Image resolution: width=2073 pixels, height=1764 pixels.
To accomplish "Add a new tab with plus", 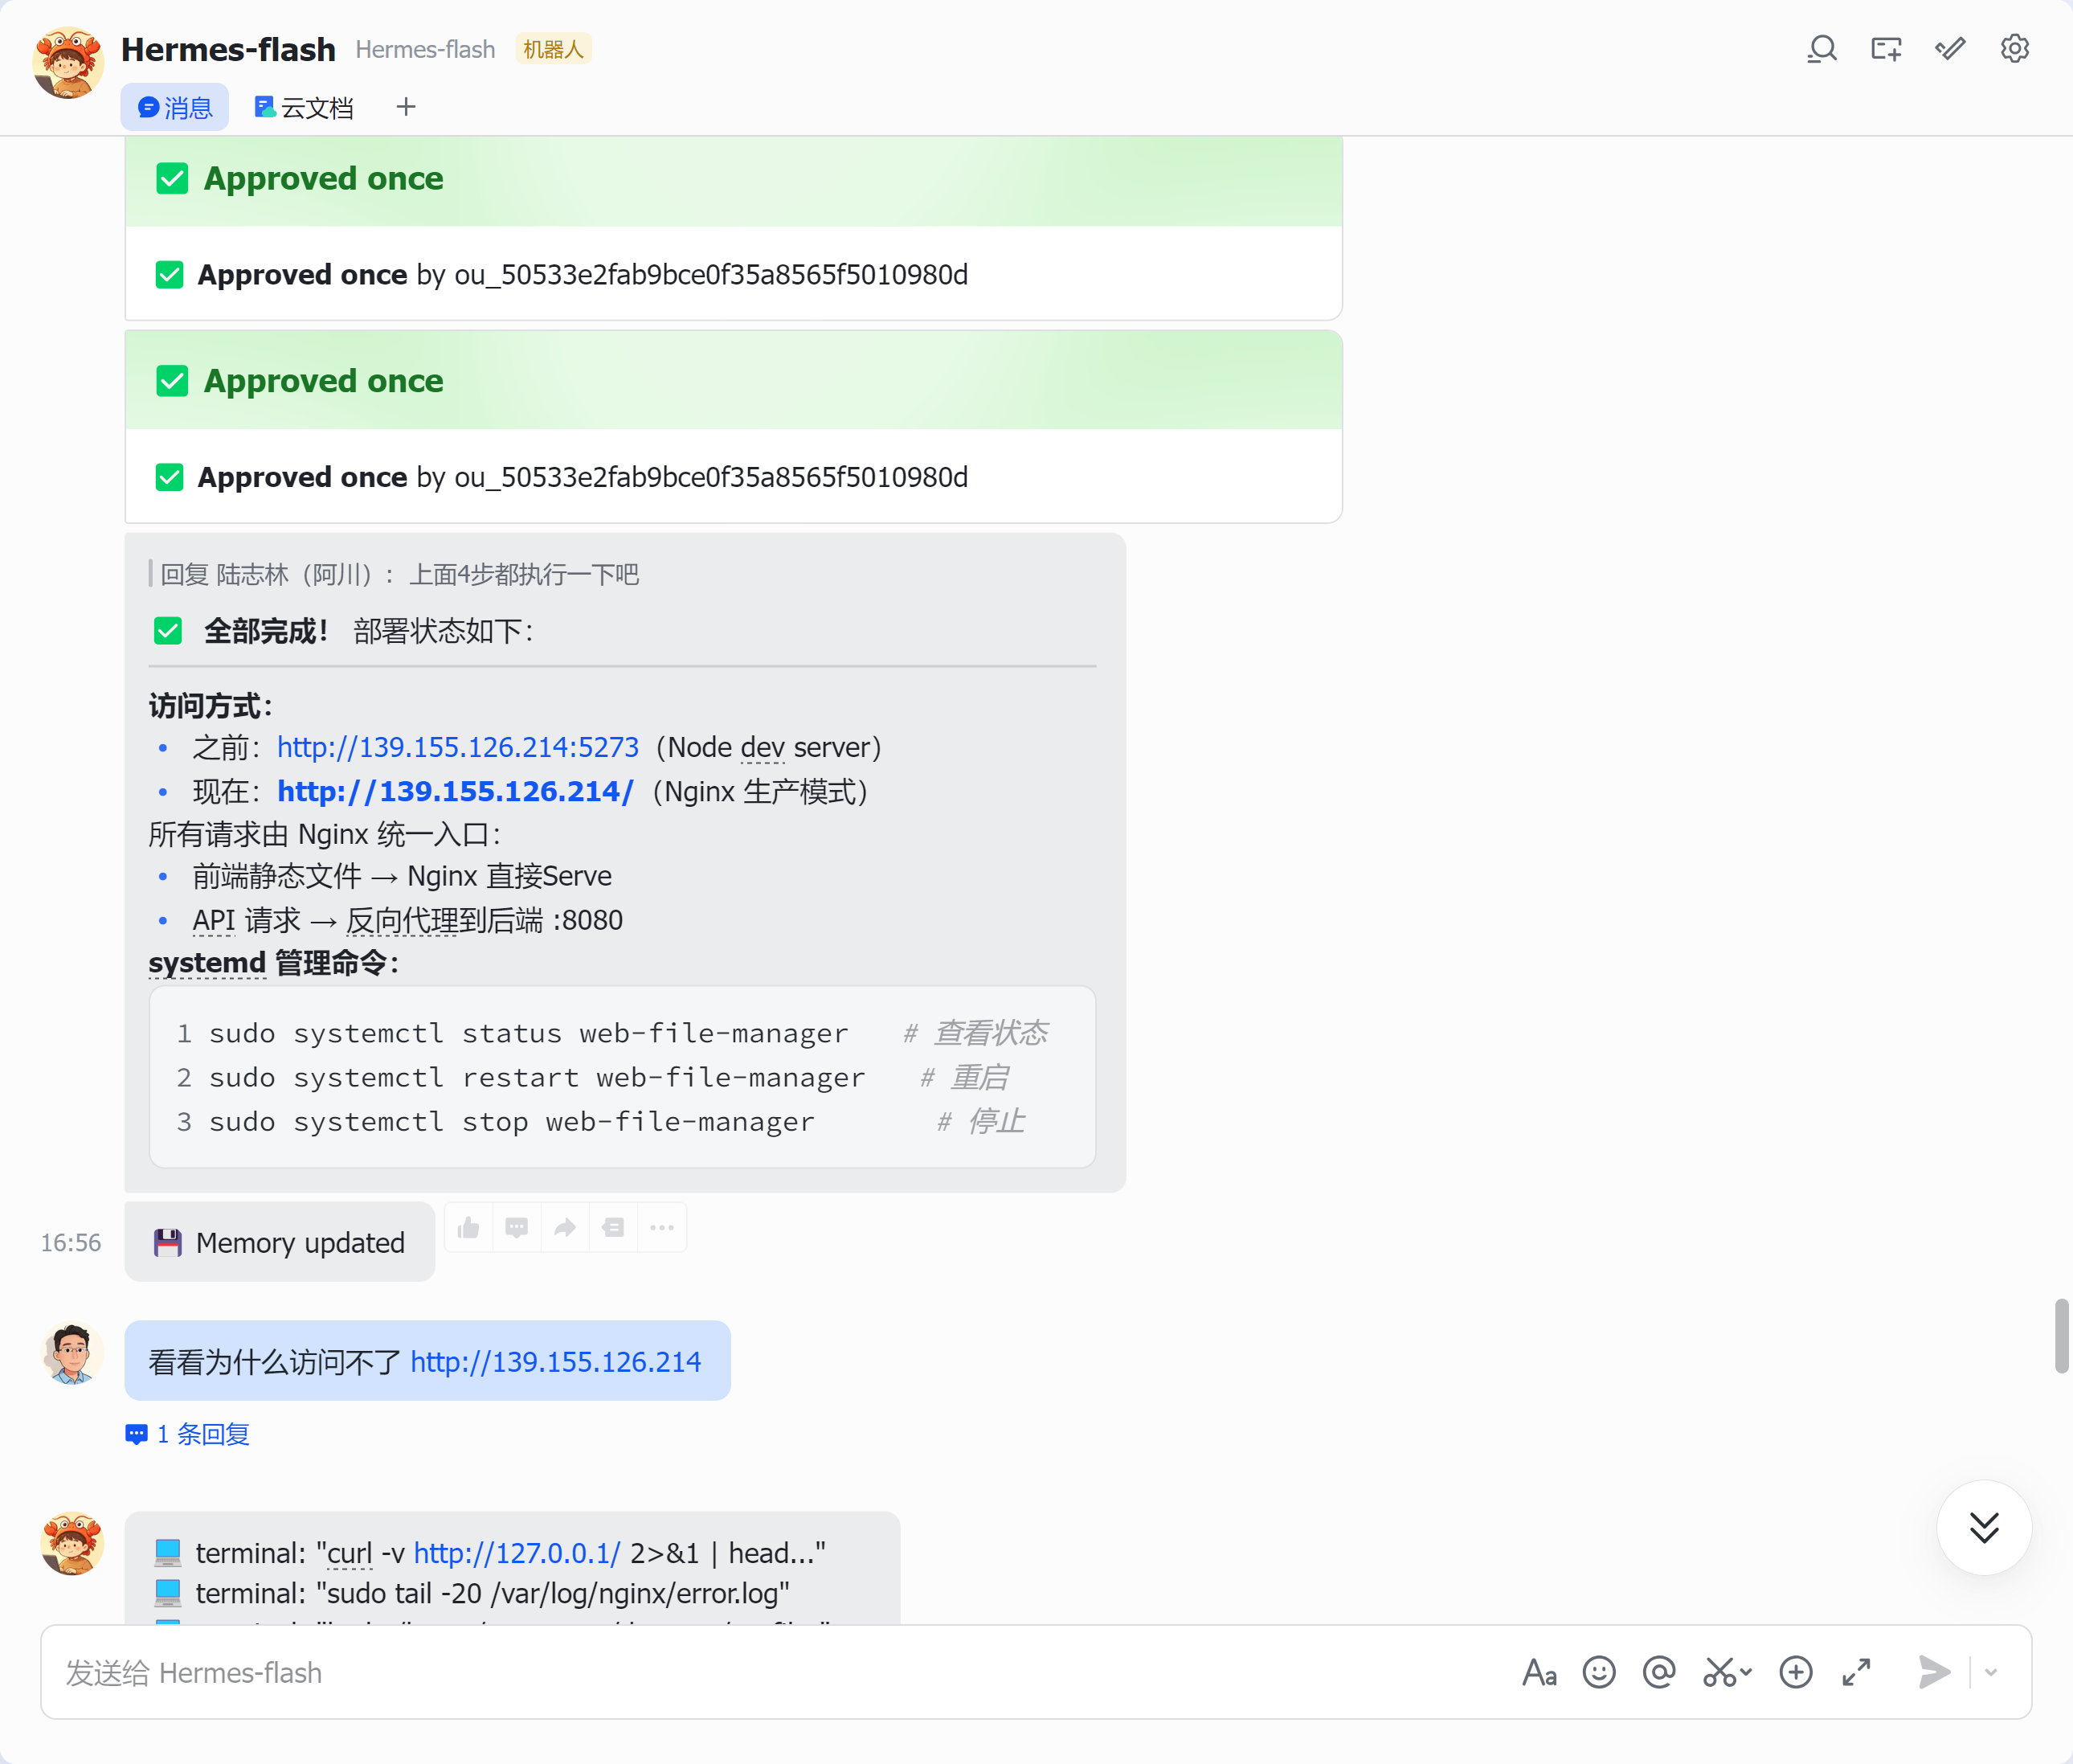I will (x=406, y=107).
